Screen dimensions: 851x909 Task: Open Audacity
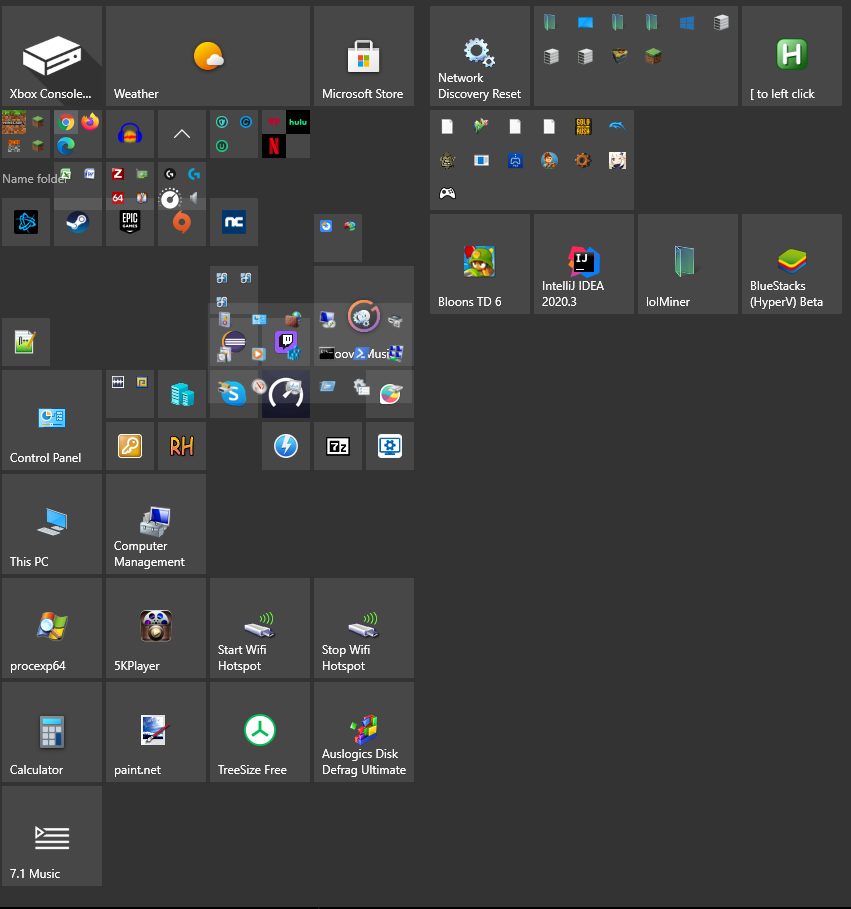(x=130, y=134)
